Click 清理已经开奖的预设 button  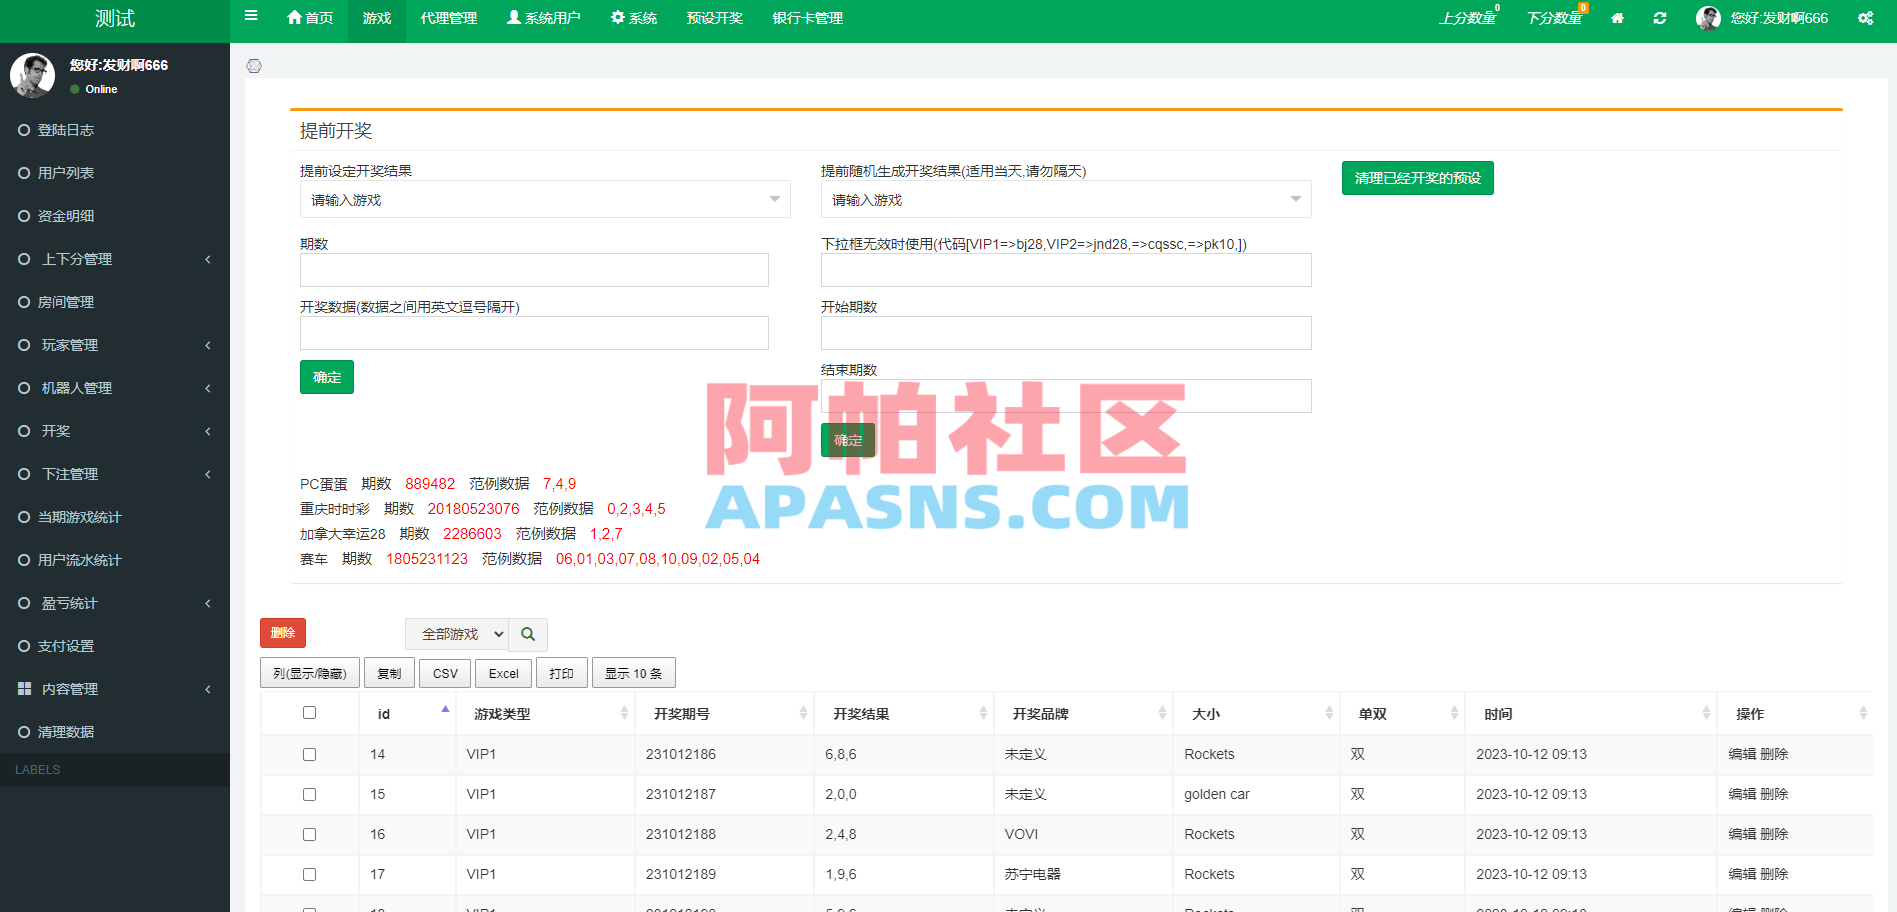(x=1417, y=178)
